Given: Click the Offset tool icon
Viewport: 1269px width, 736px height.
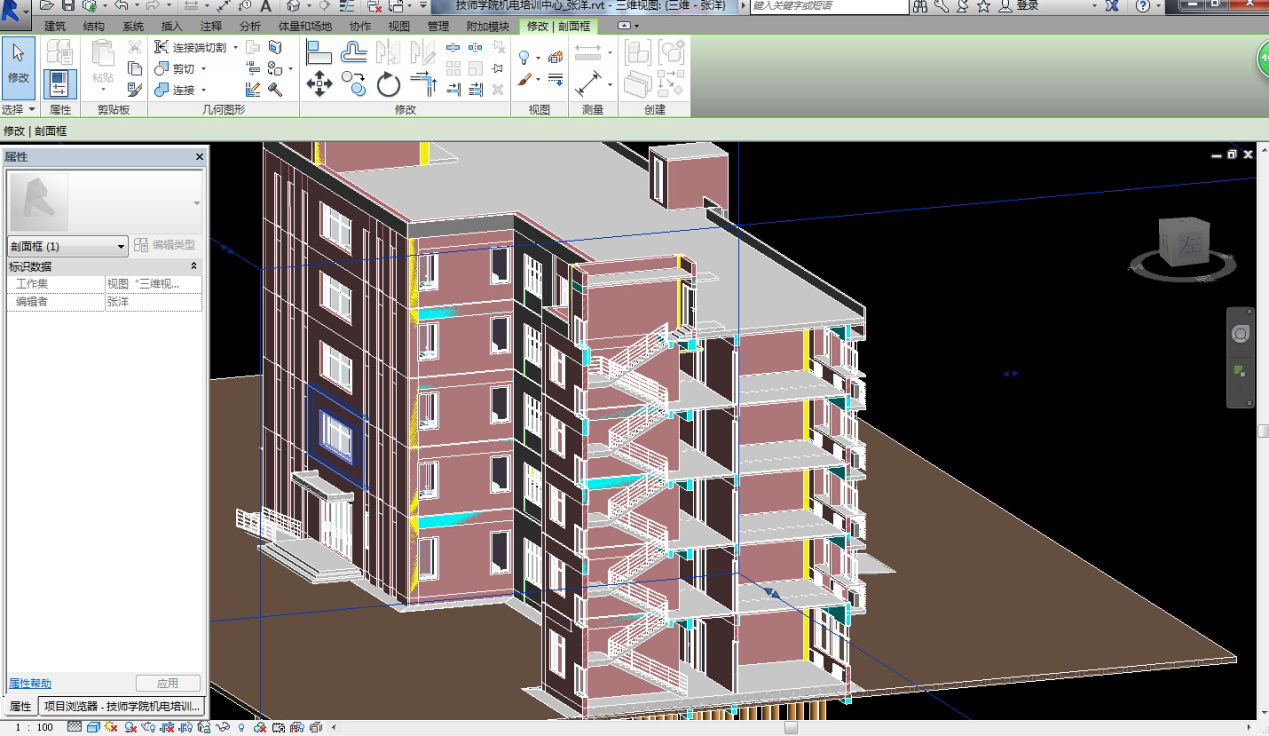Looking at the screenshot, I should coord(354,51).
